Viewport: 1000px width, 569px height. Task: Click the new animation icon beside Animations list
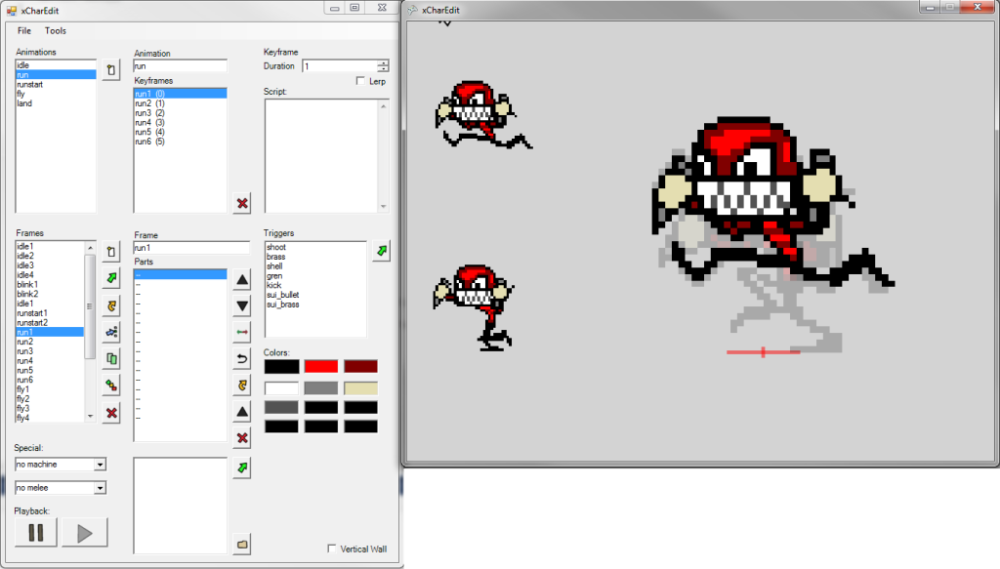click(111, 74)
